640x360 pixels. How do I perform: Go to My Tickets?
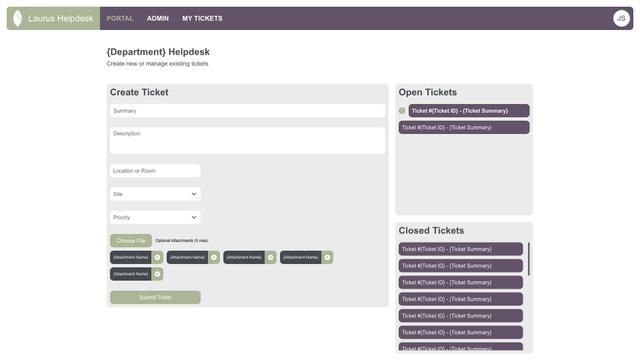tap(202, 18)
